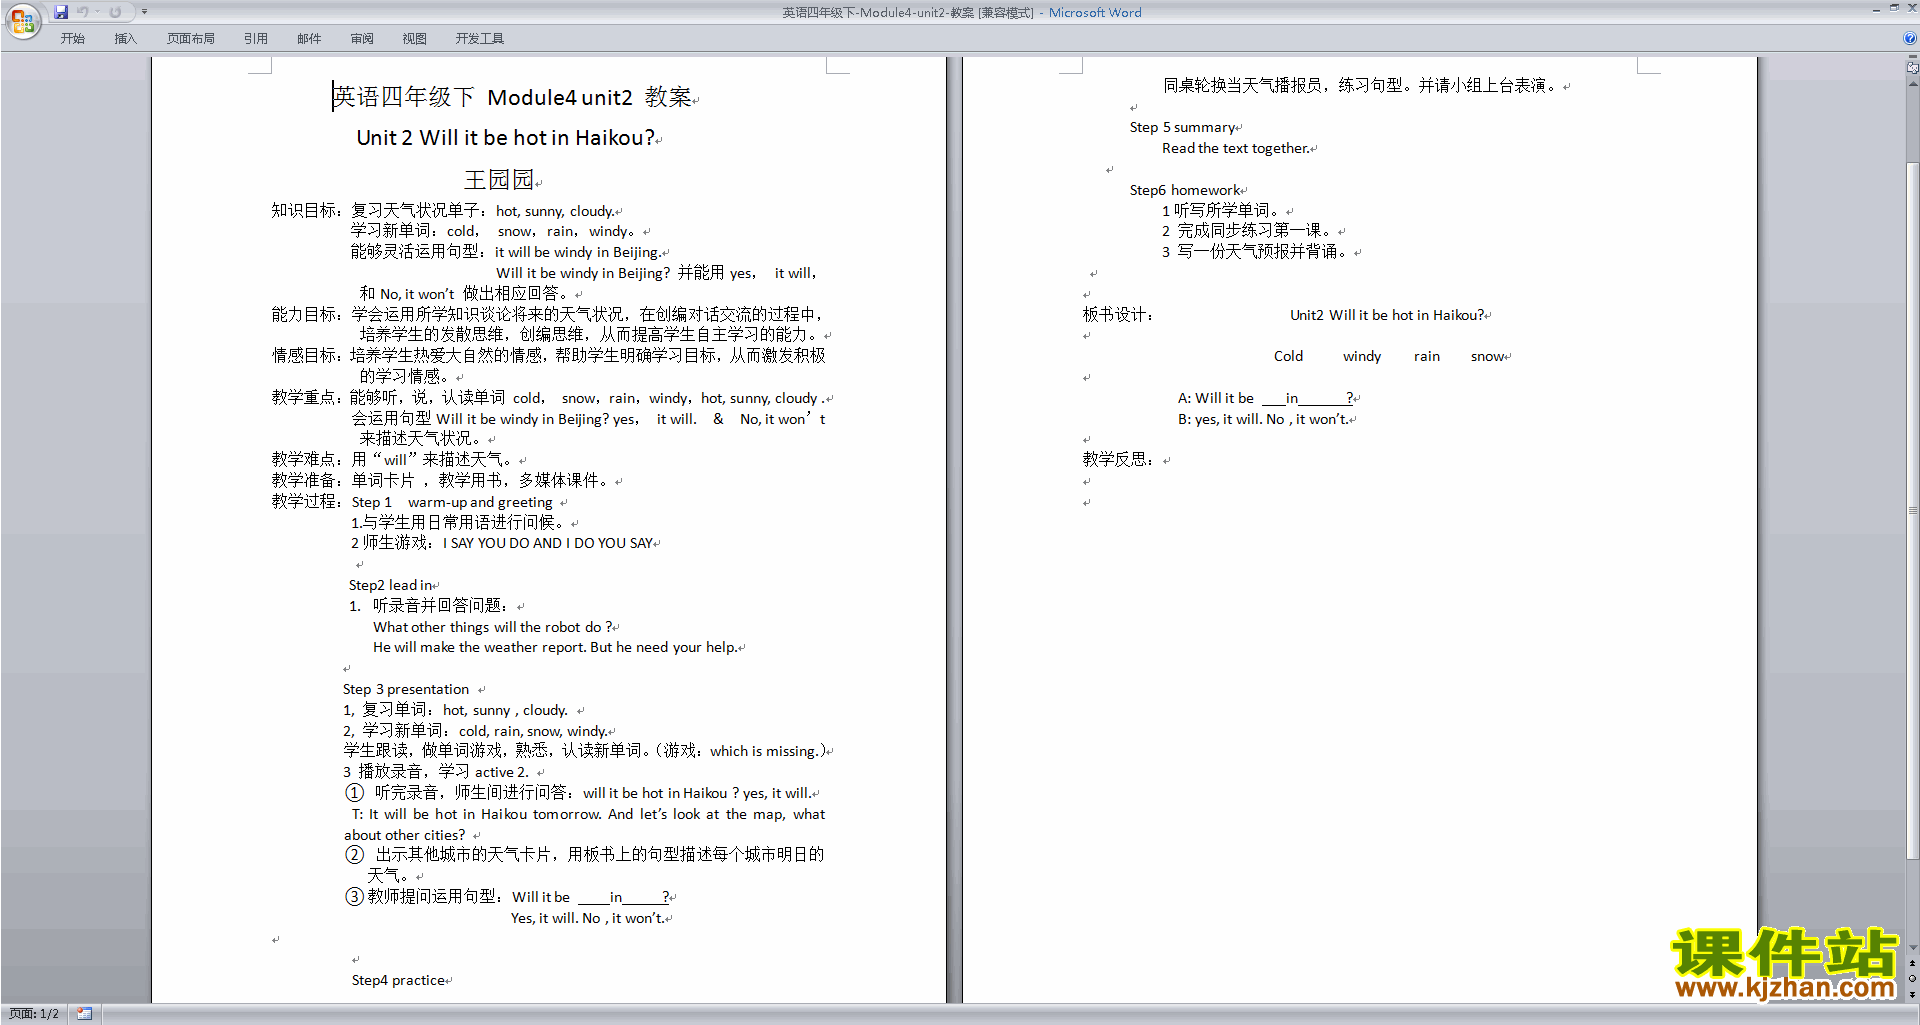Click the macro recording icon in status bar
The width and height of the screenshot is (1920, 1025).
pyautogui.click(x=85, y=1014)
